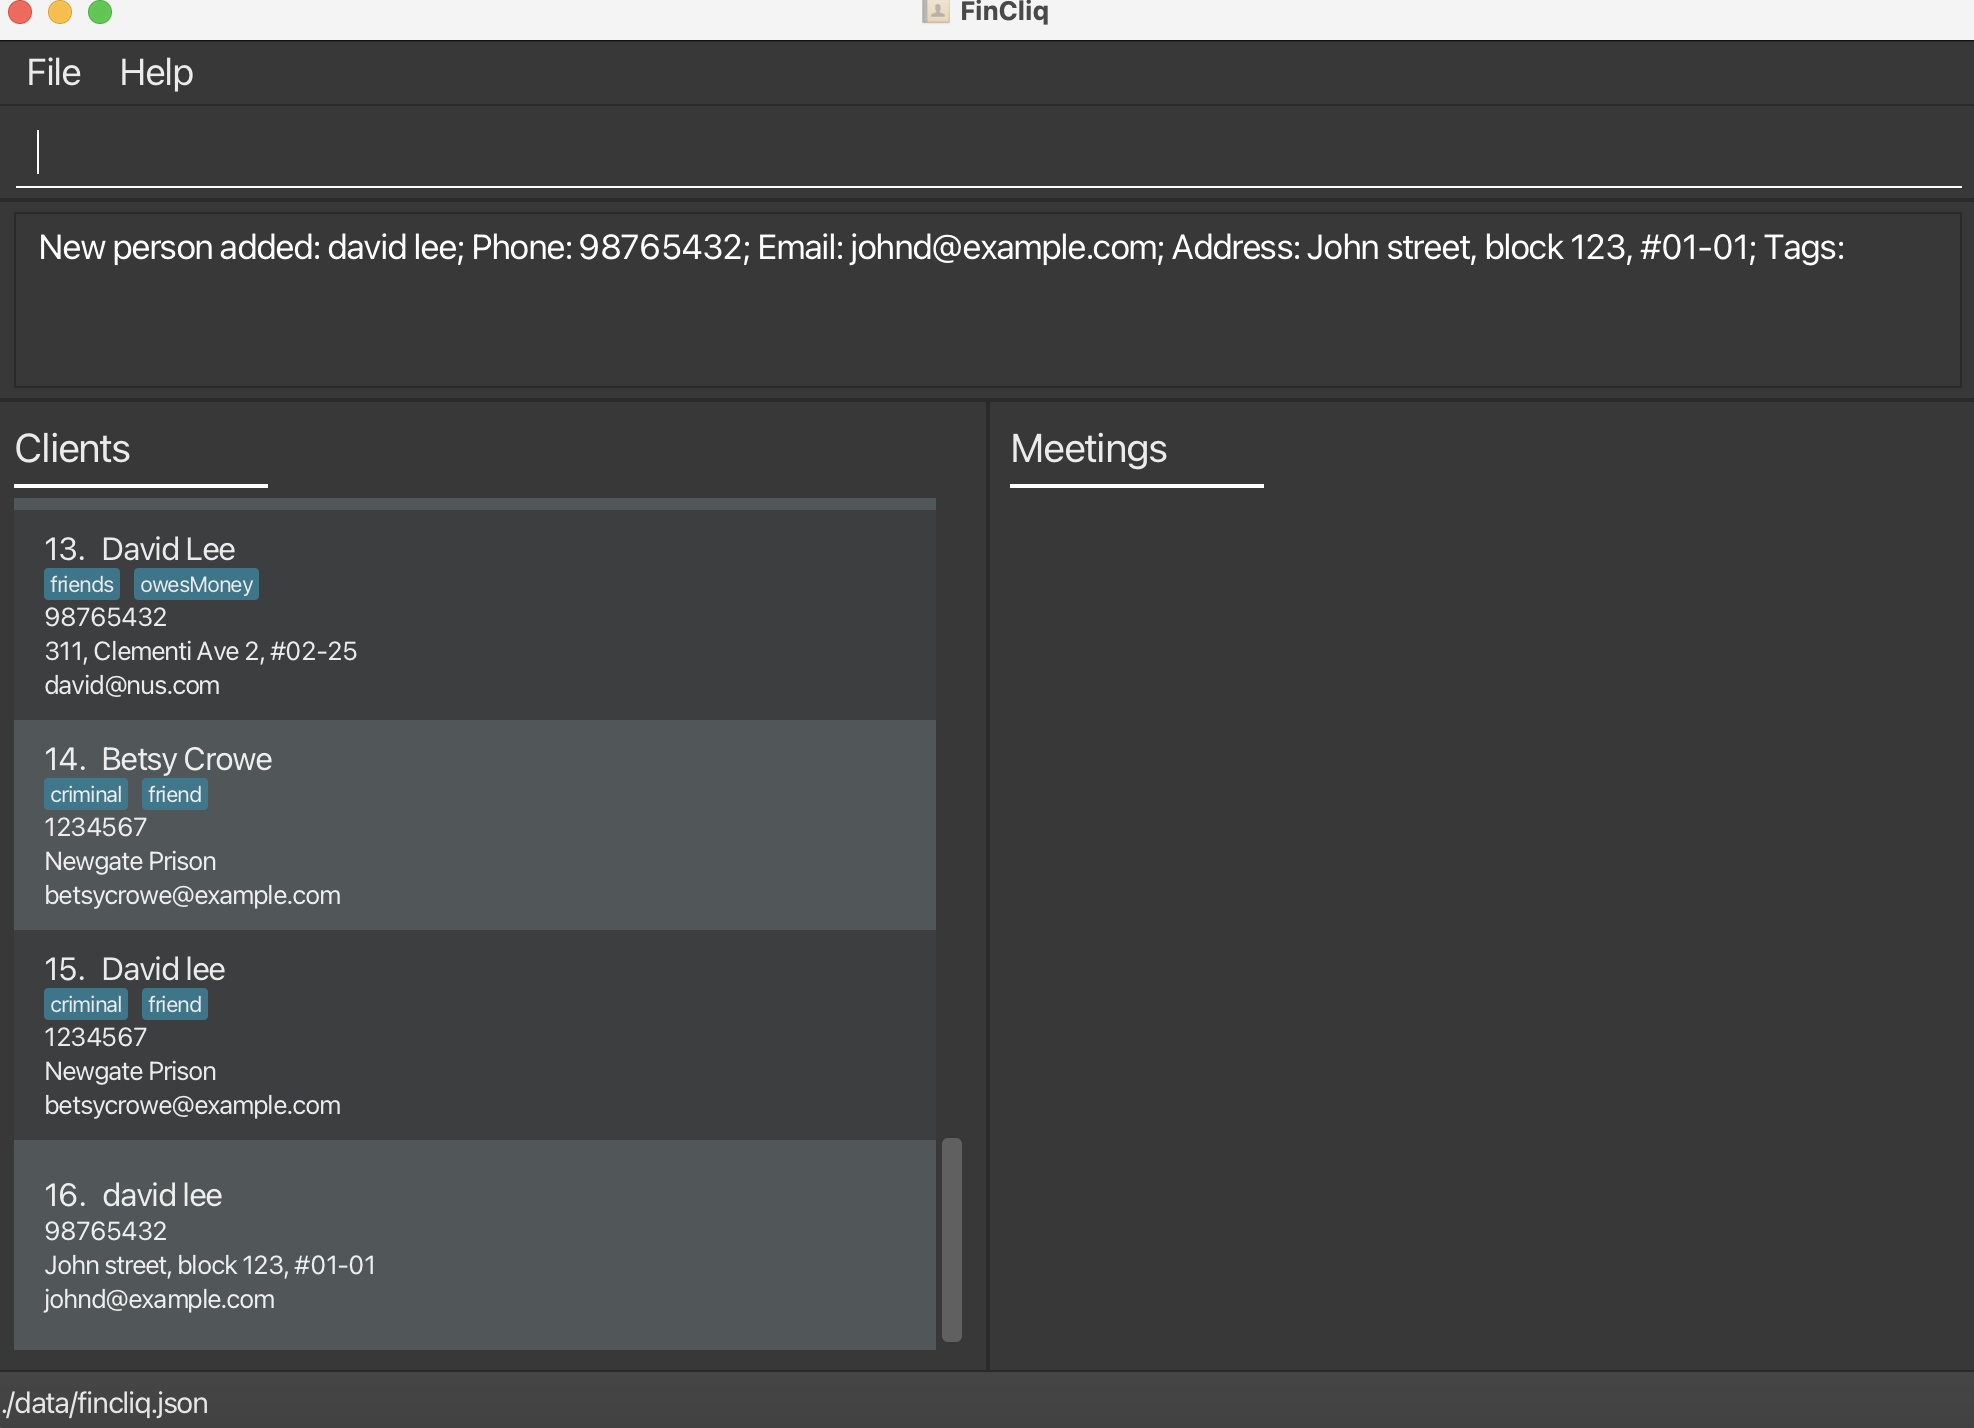Screen dimensions: 1974x1428
Task: Click the email johnd@example.com in client 16
Action: [159, 1299]
